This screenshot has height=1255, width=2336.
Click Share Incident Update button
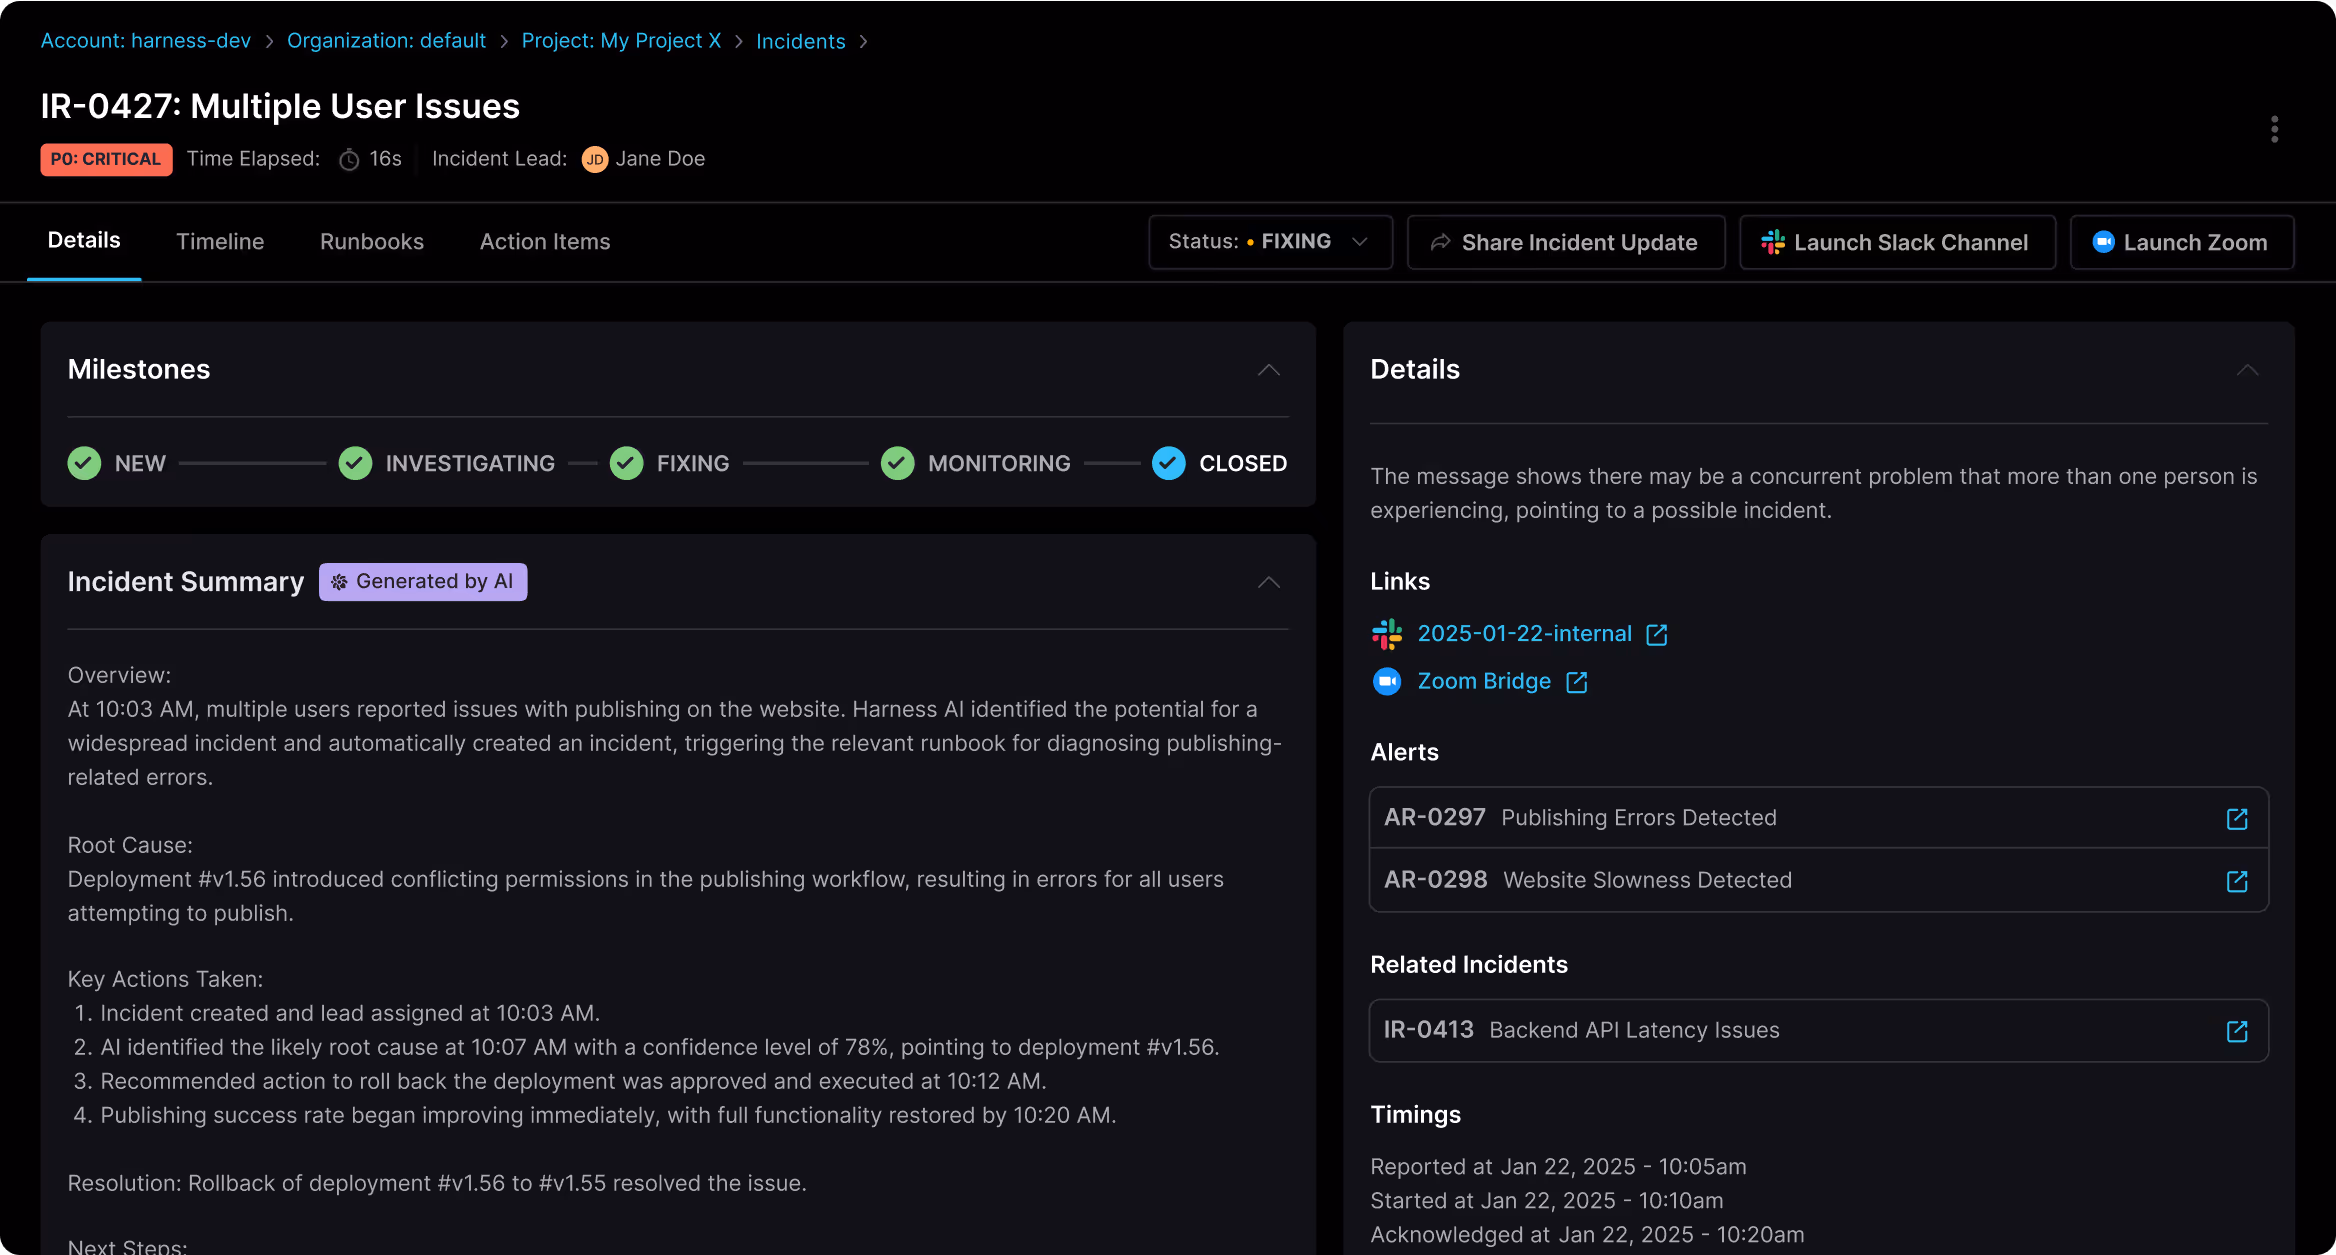click(1566, 242)
